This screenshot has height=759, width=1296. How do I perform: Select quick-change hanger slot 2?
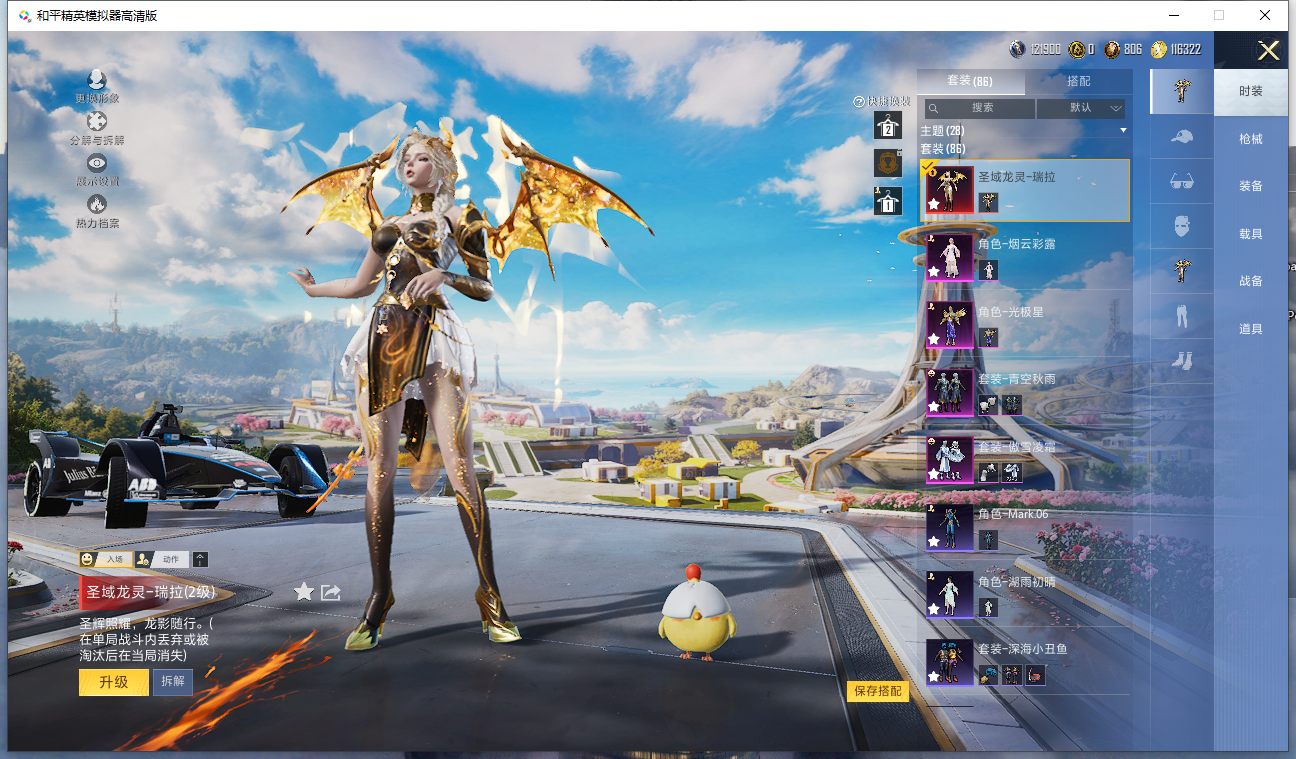point(888,126)
